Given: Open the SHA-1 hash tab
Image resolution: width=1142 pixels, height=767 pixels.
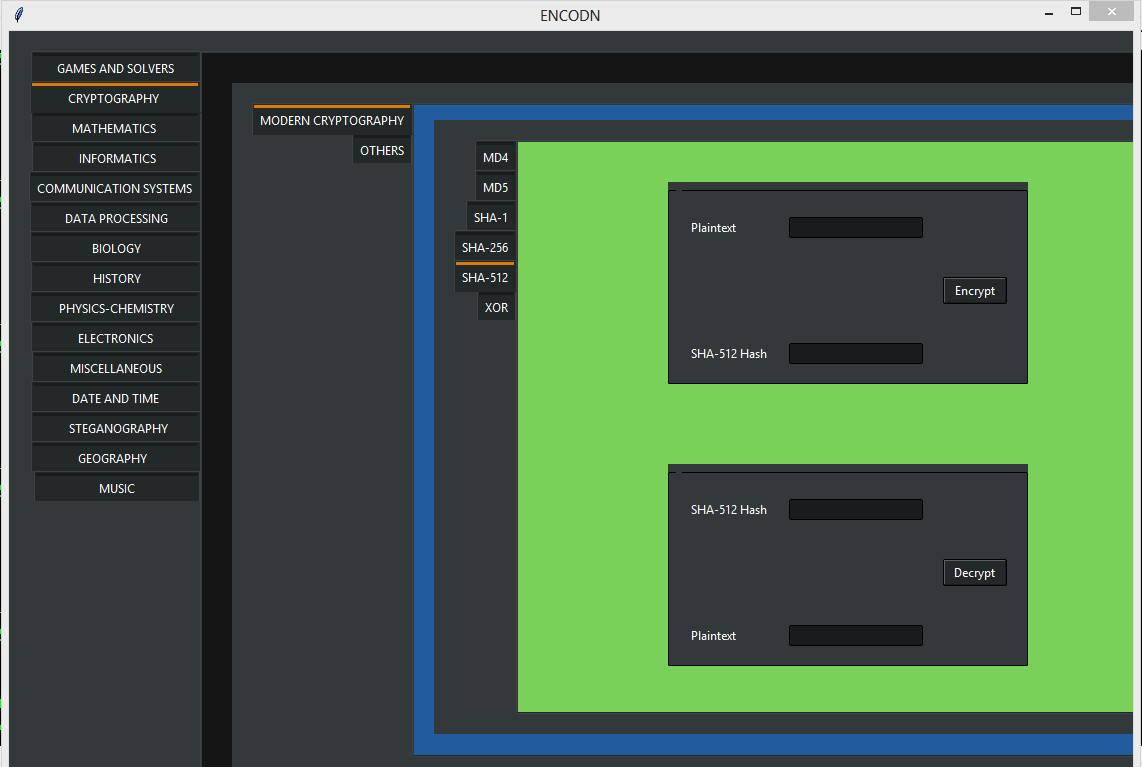Looking at the screenshot, I should 490,217.
